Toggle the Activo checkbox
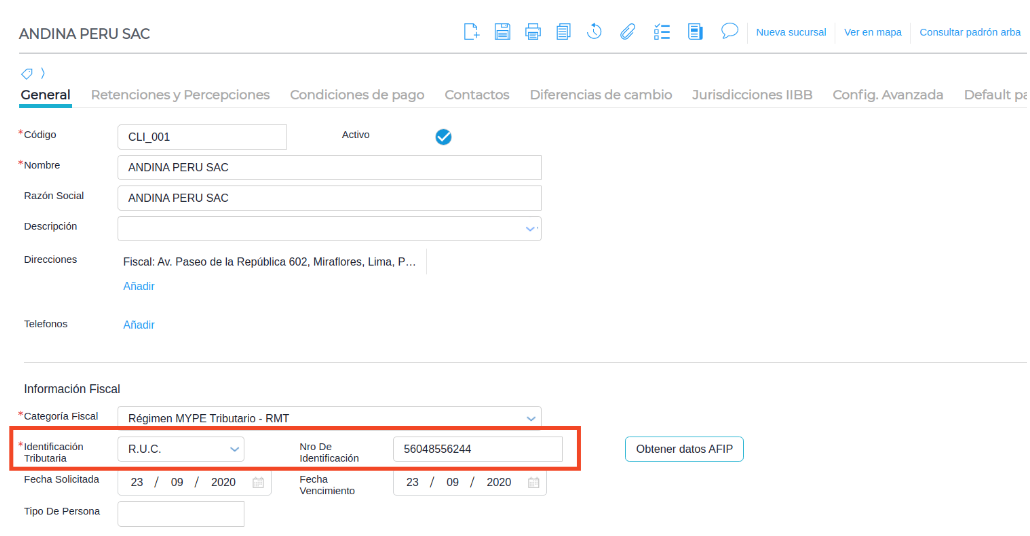The height and width of the screenshot is (536, 1030). pyautogui.click(x=443, y=137)
